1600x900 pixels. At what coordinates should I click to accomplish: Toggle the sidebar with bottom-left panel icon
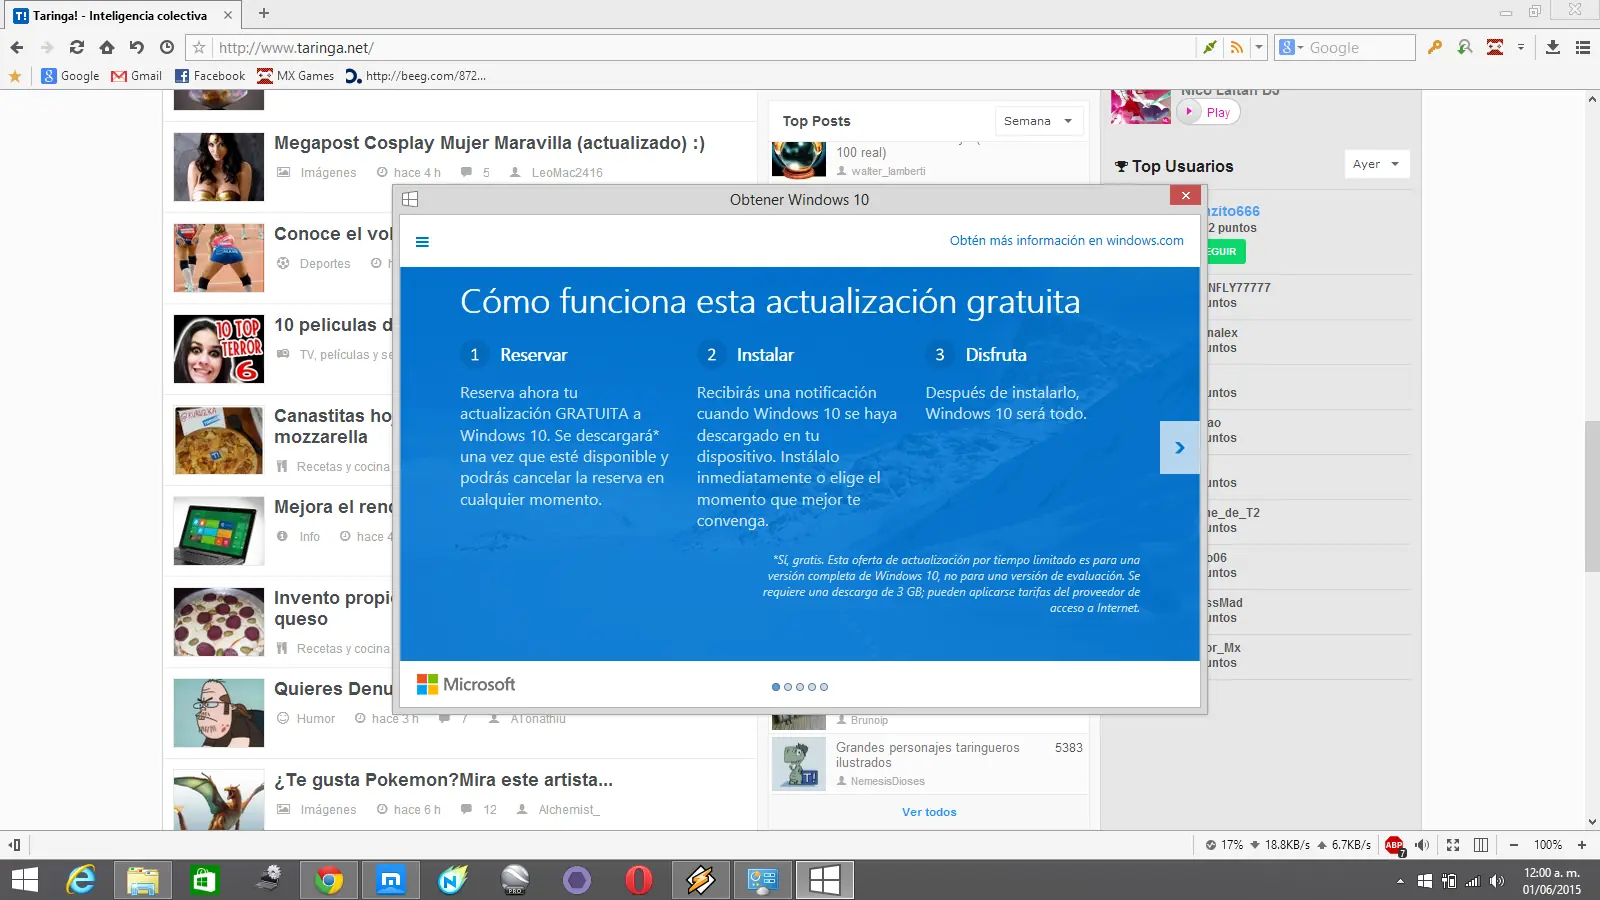point(15,845)
